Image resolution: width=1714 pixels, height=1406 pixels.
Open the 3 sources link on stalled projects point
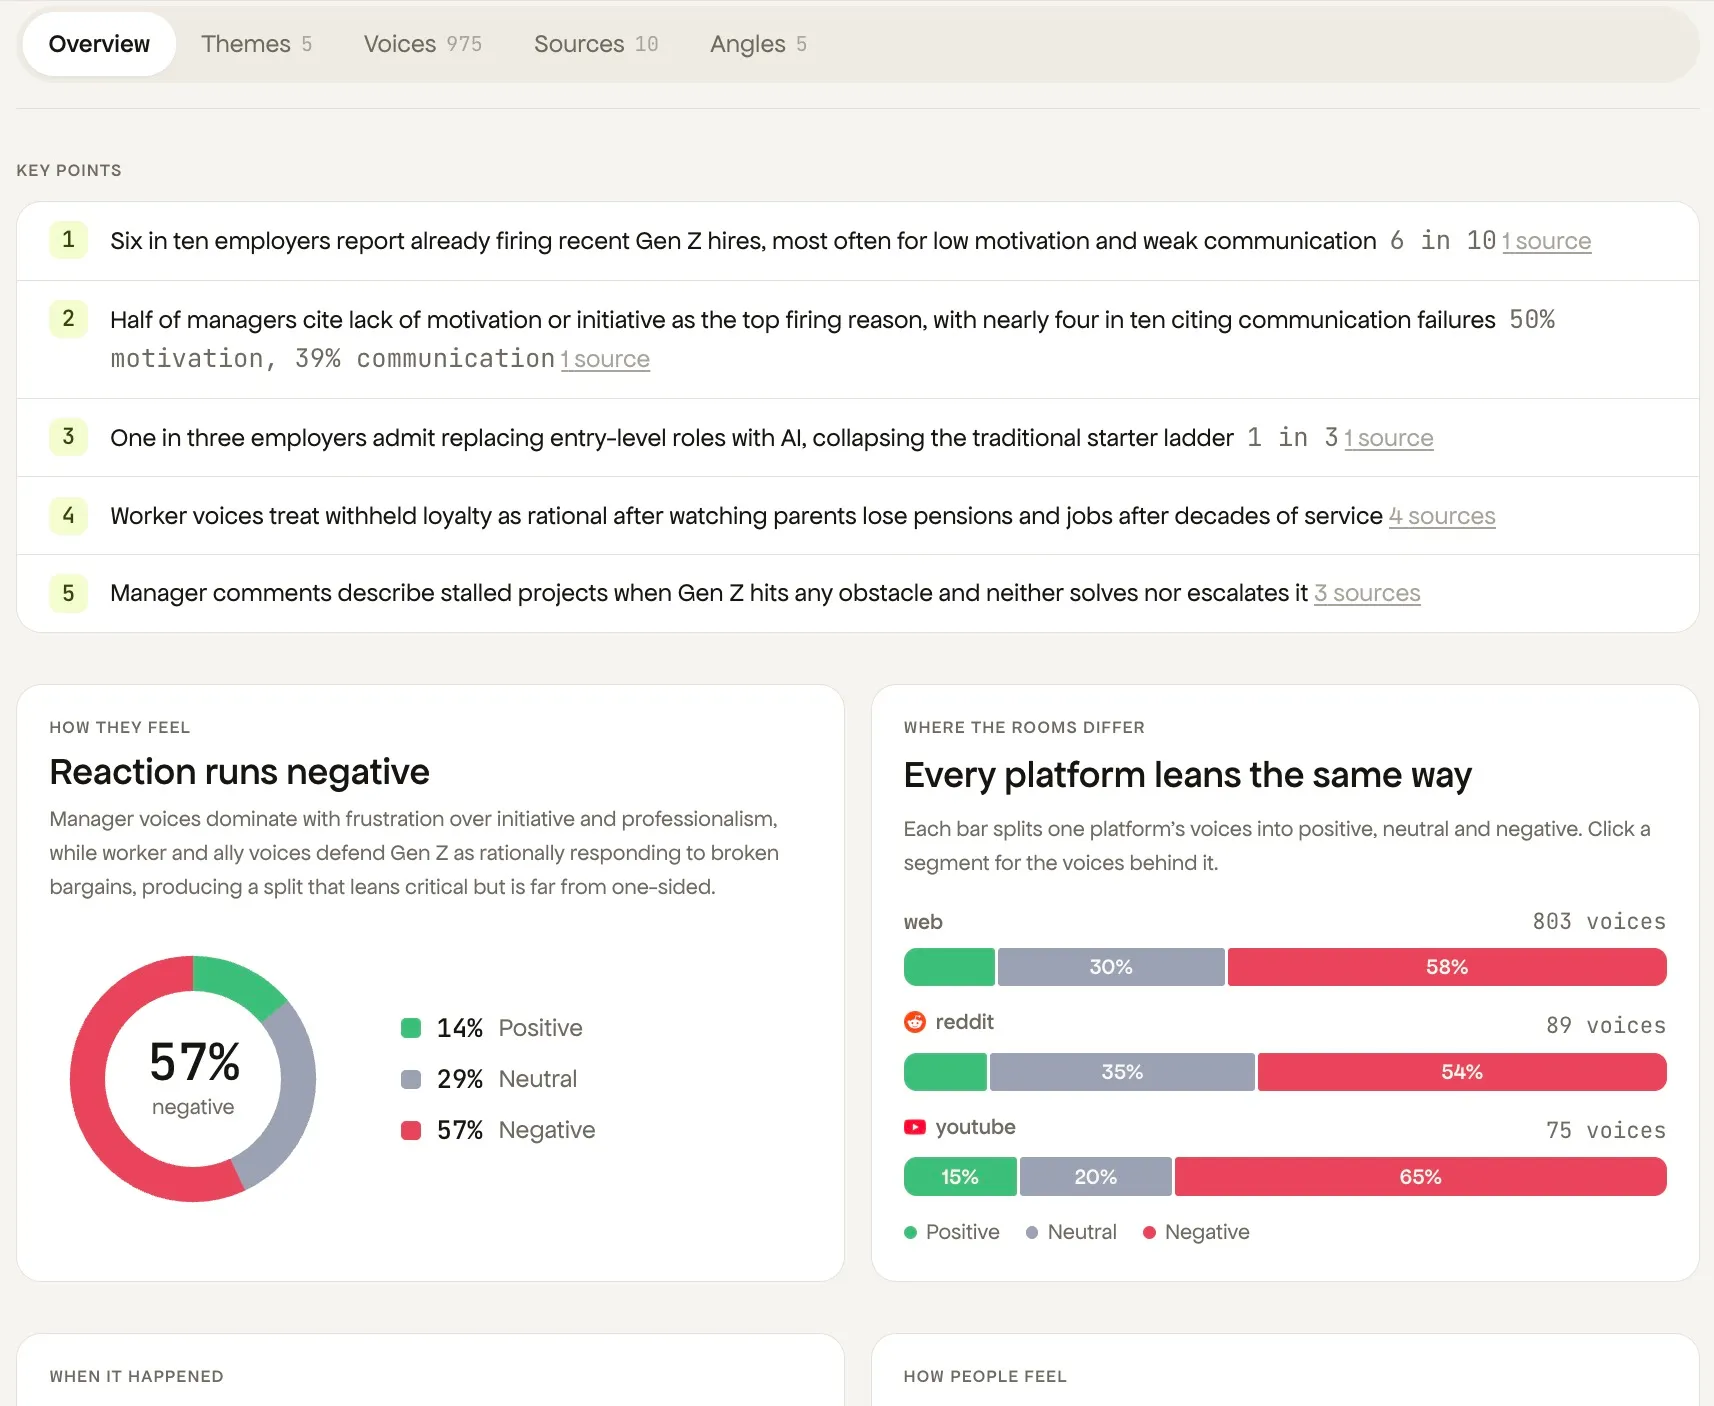point(1367,593)
